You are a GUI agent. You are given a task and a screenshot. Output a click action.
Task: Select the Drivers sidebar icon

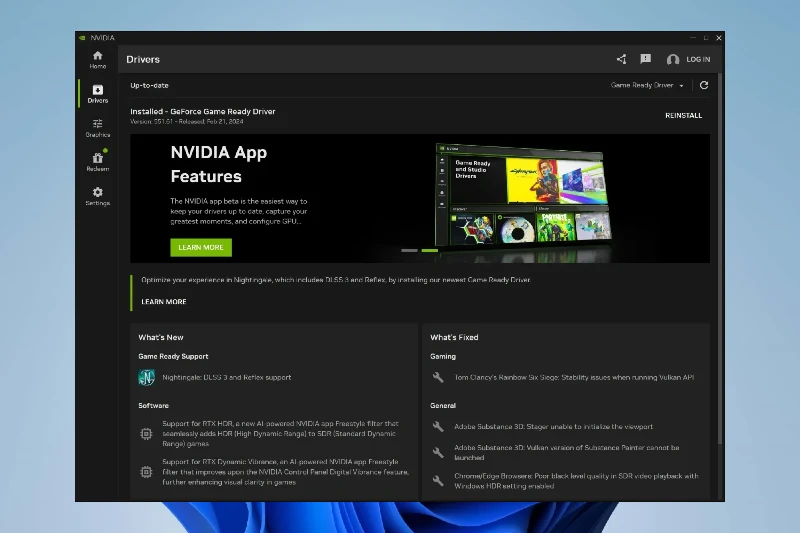(97, 93)
